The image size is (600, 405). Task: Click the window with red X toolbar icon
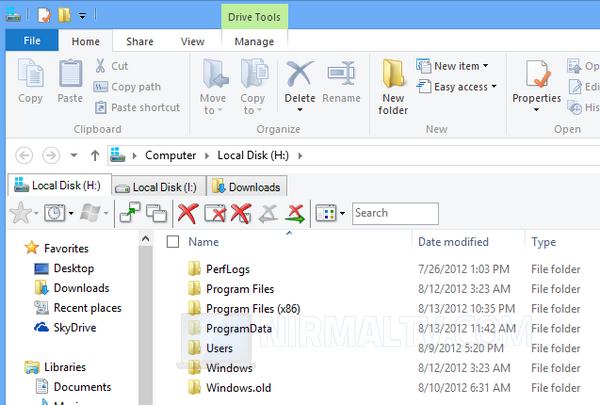point(215,213)
